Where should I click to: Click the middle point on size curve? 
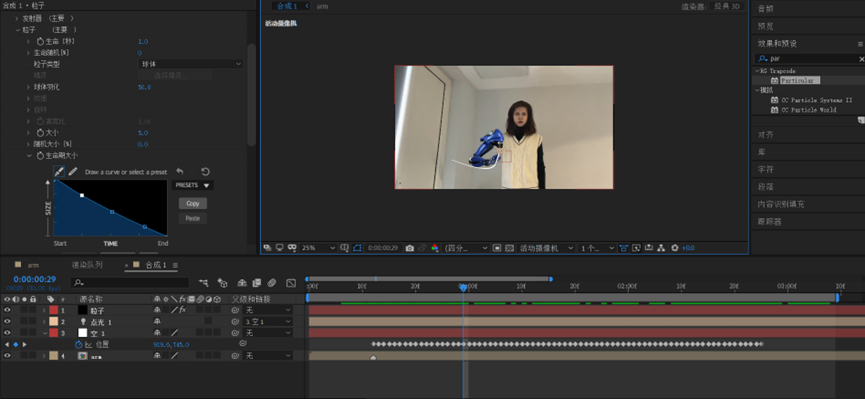click(112, 212)
